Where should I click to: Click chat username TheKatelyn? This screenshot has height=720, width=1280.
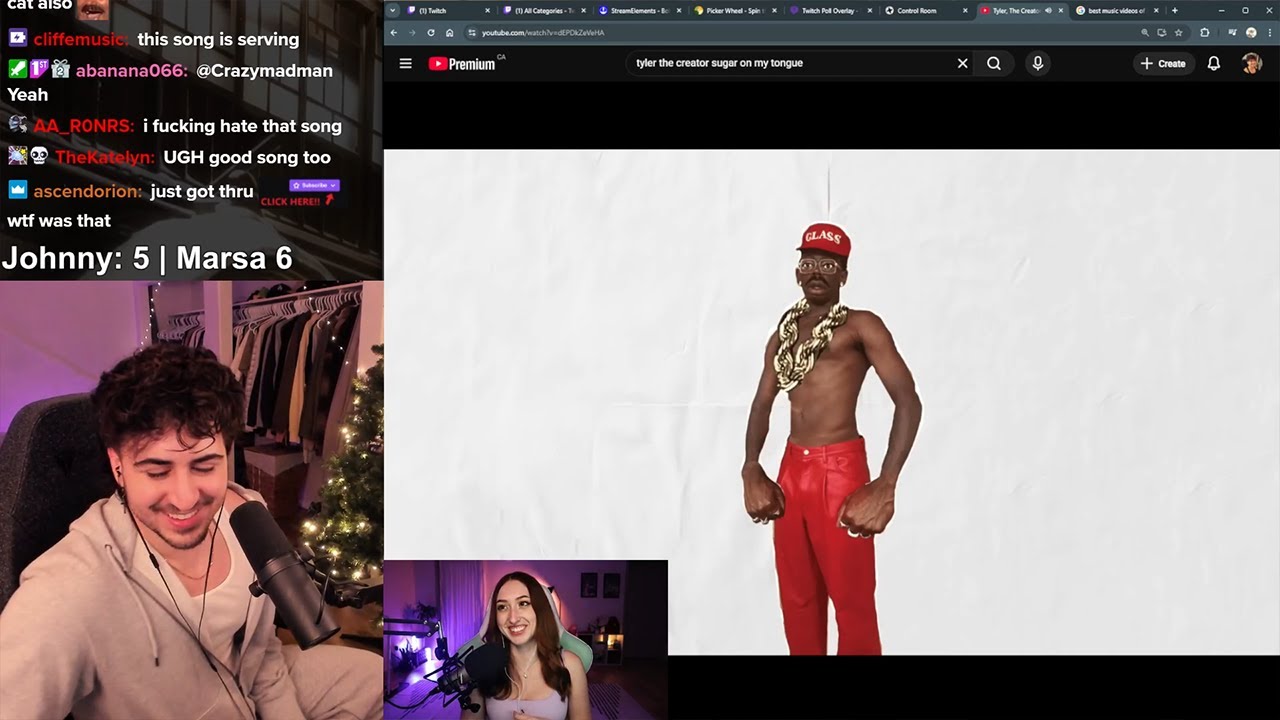(x=104, y=157)
